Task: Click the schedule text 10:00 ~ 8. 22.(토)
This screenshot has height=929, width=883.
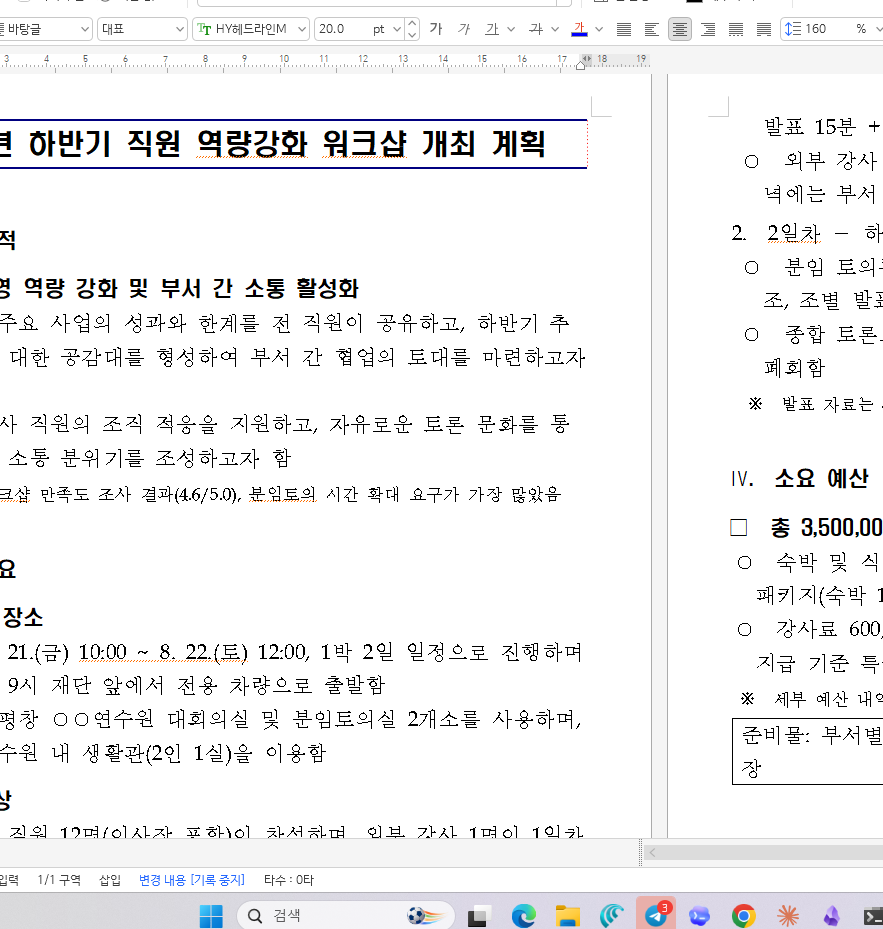Action: pyautogui.click(x=163, y=652)
